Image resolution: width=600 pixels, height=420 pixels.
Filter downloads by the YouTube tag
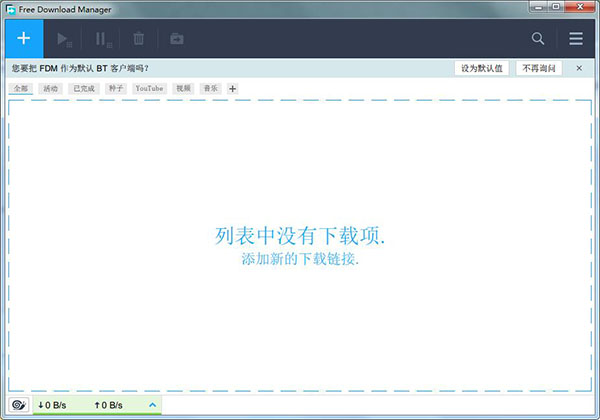click(x=150, y=89)
